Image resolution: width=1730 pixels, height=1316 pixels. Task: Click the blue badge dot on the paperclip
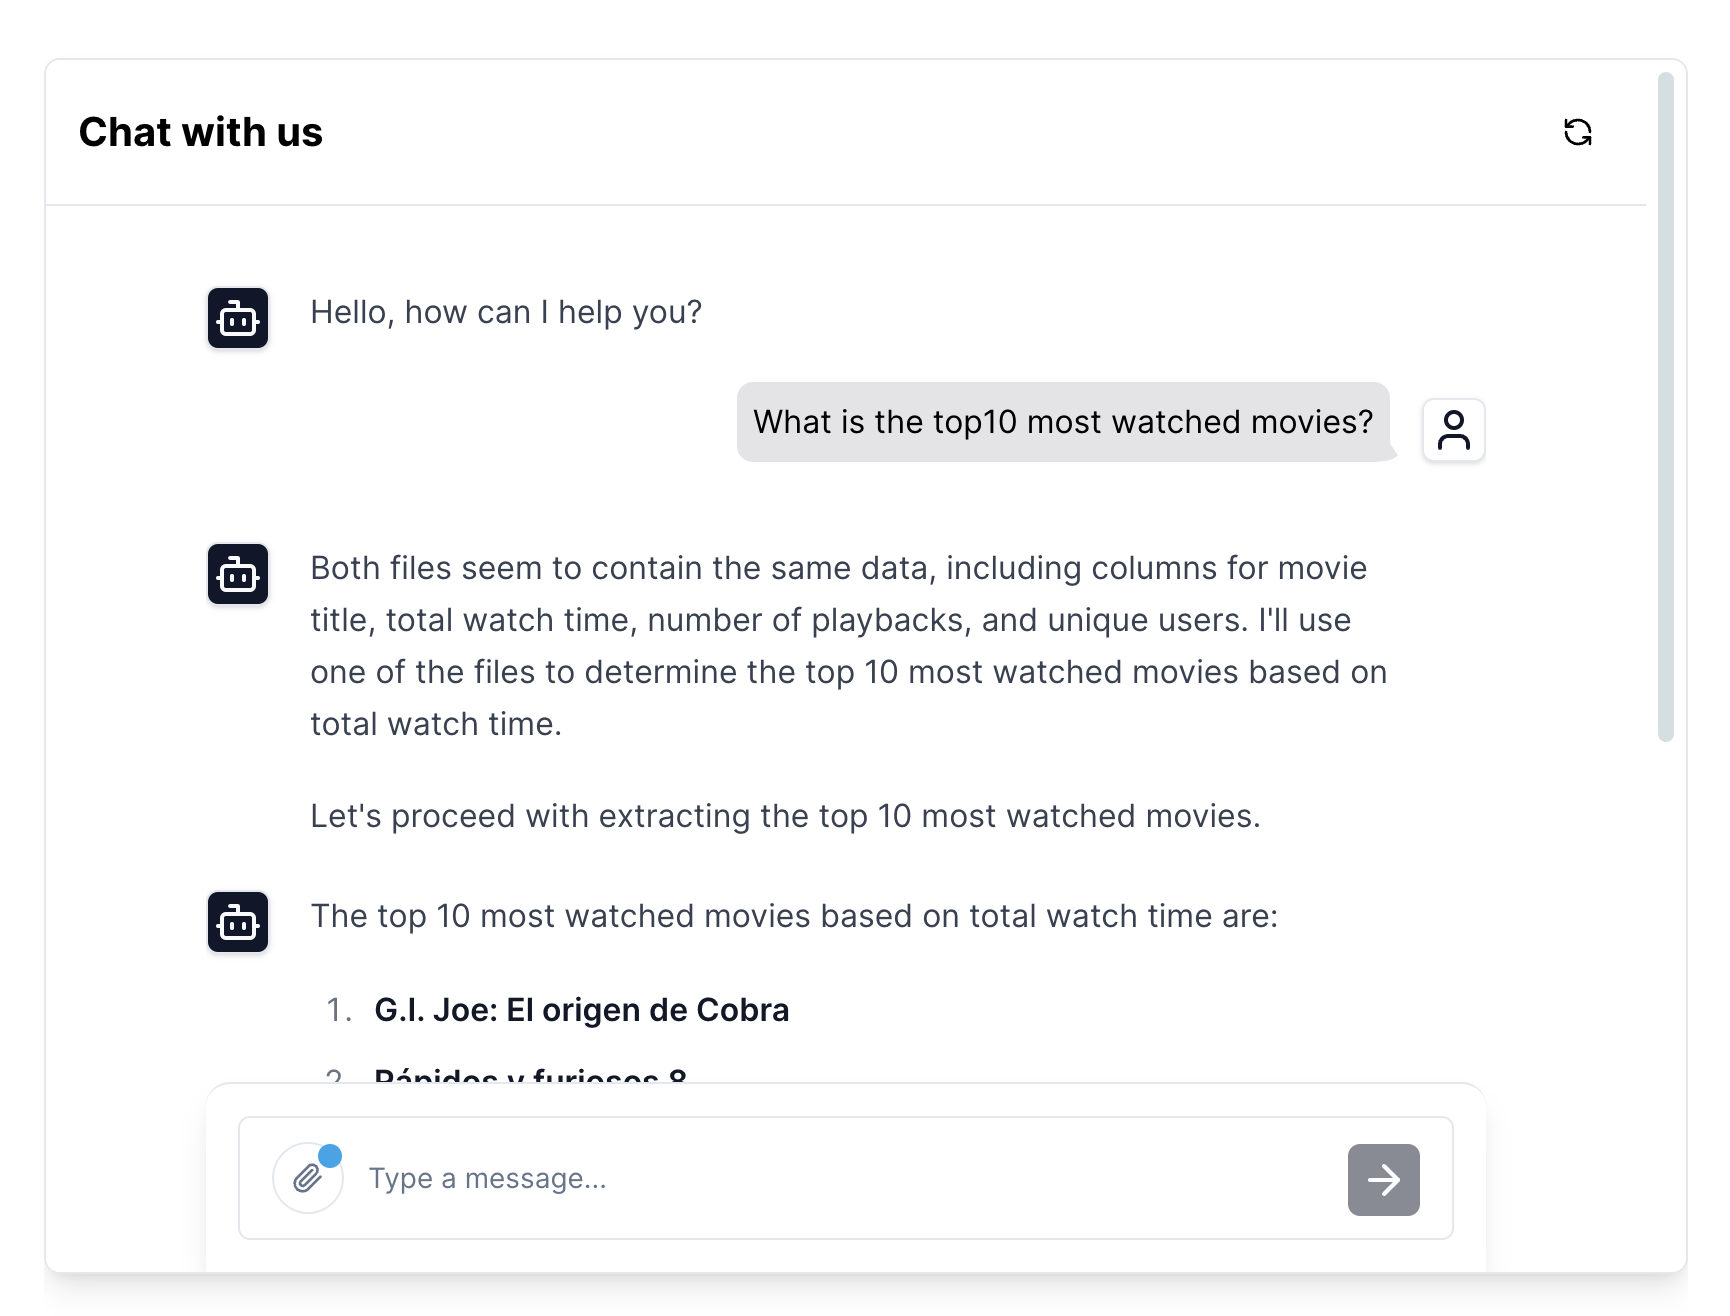(x=330, y=1156)
